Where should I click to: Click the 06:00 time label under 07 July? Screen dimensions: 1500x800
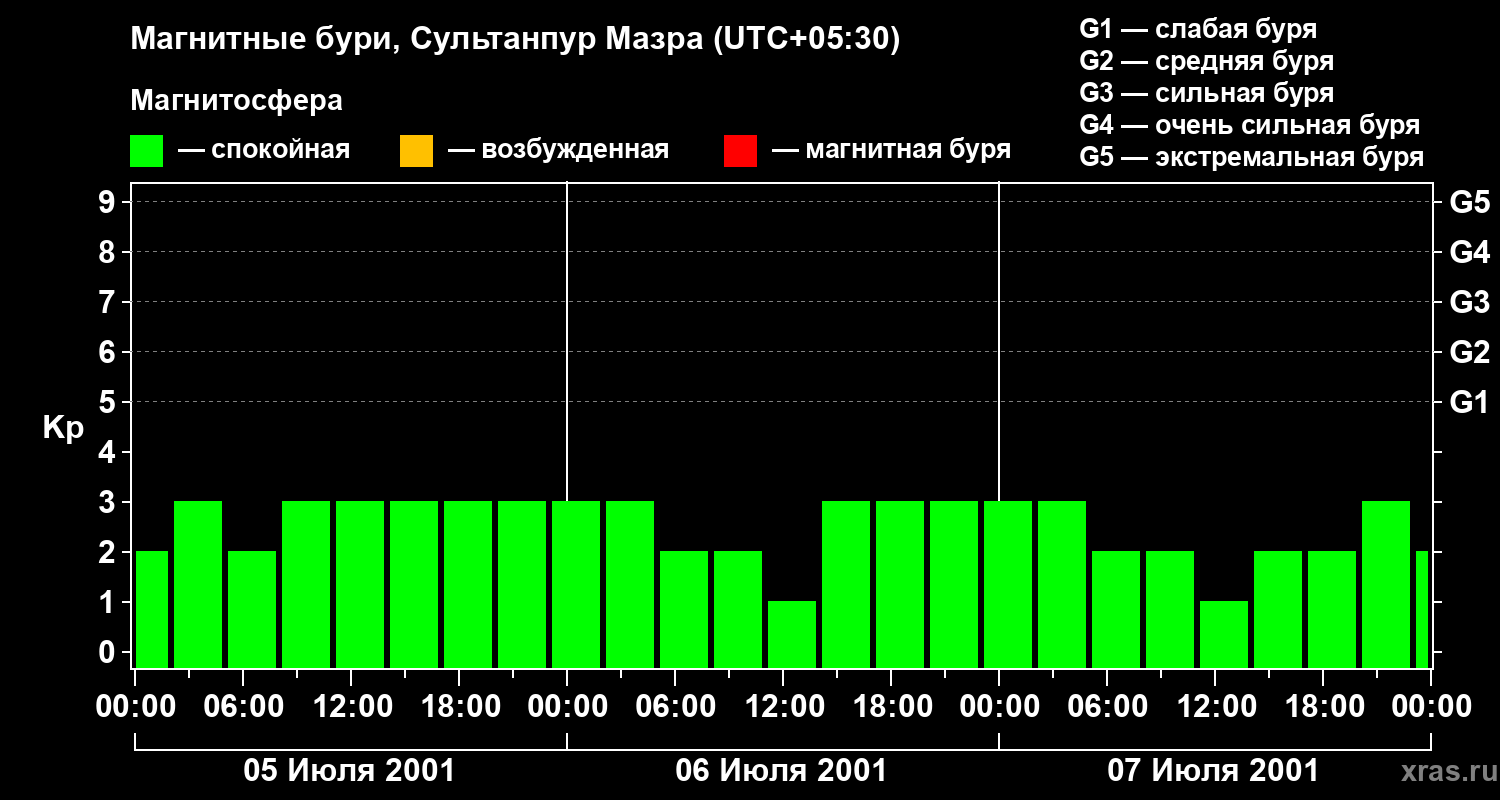1107,707
